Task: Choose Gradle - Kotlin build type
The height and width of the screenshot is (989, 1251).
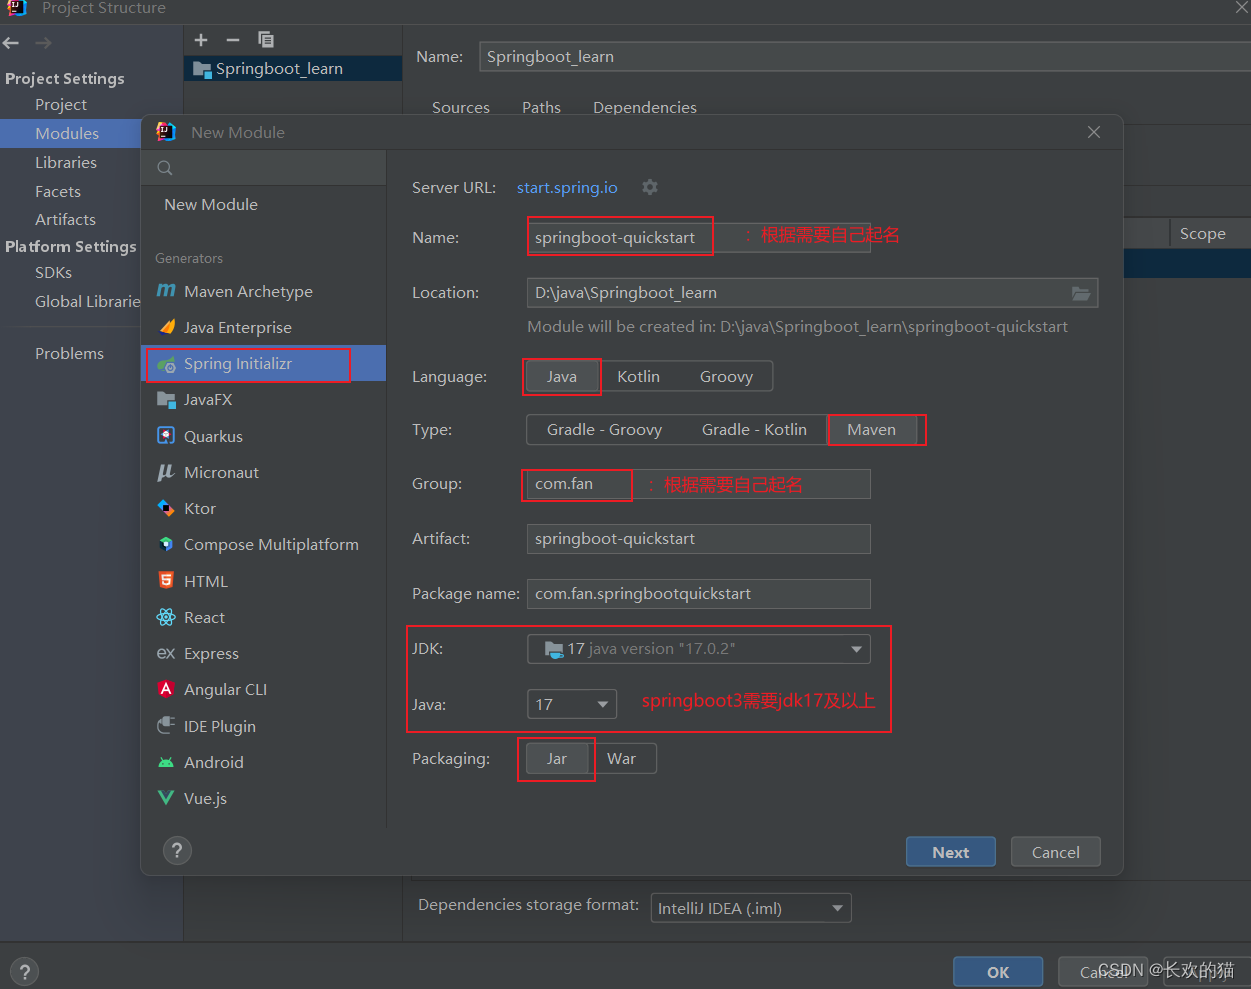Action: coord(754,430)
